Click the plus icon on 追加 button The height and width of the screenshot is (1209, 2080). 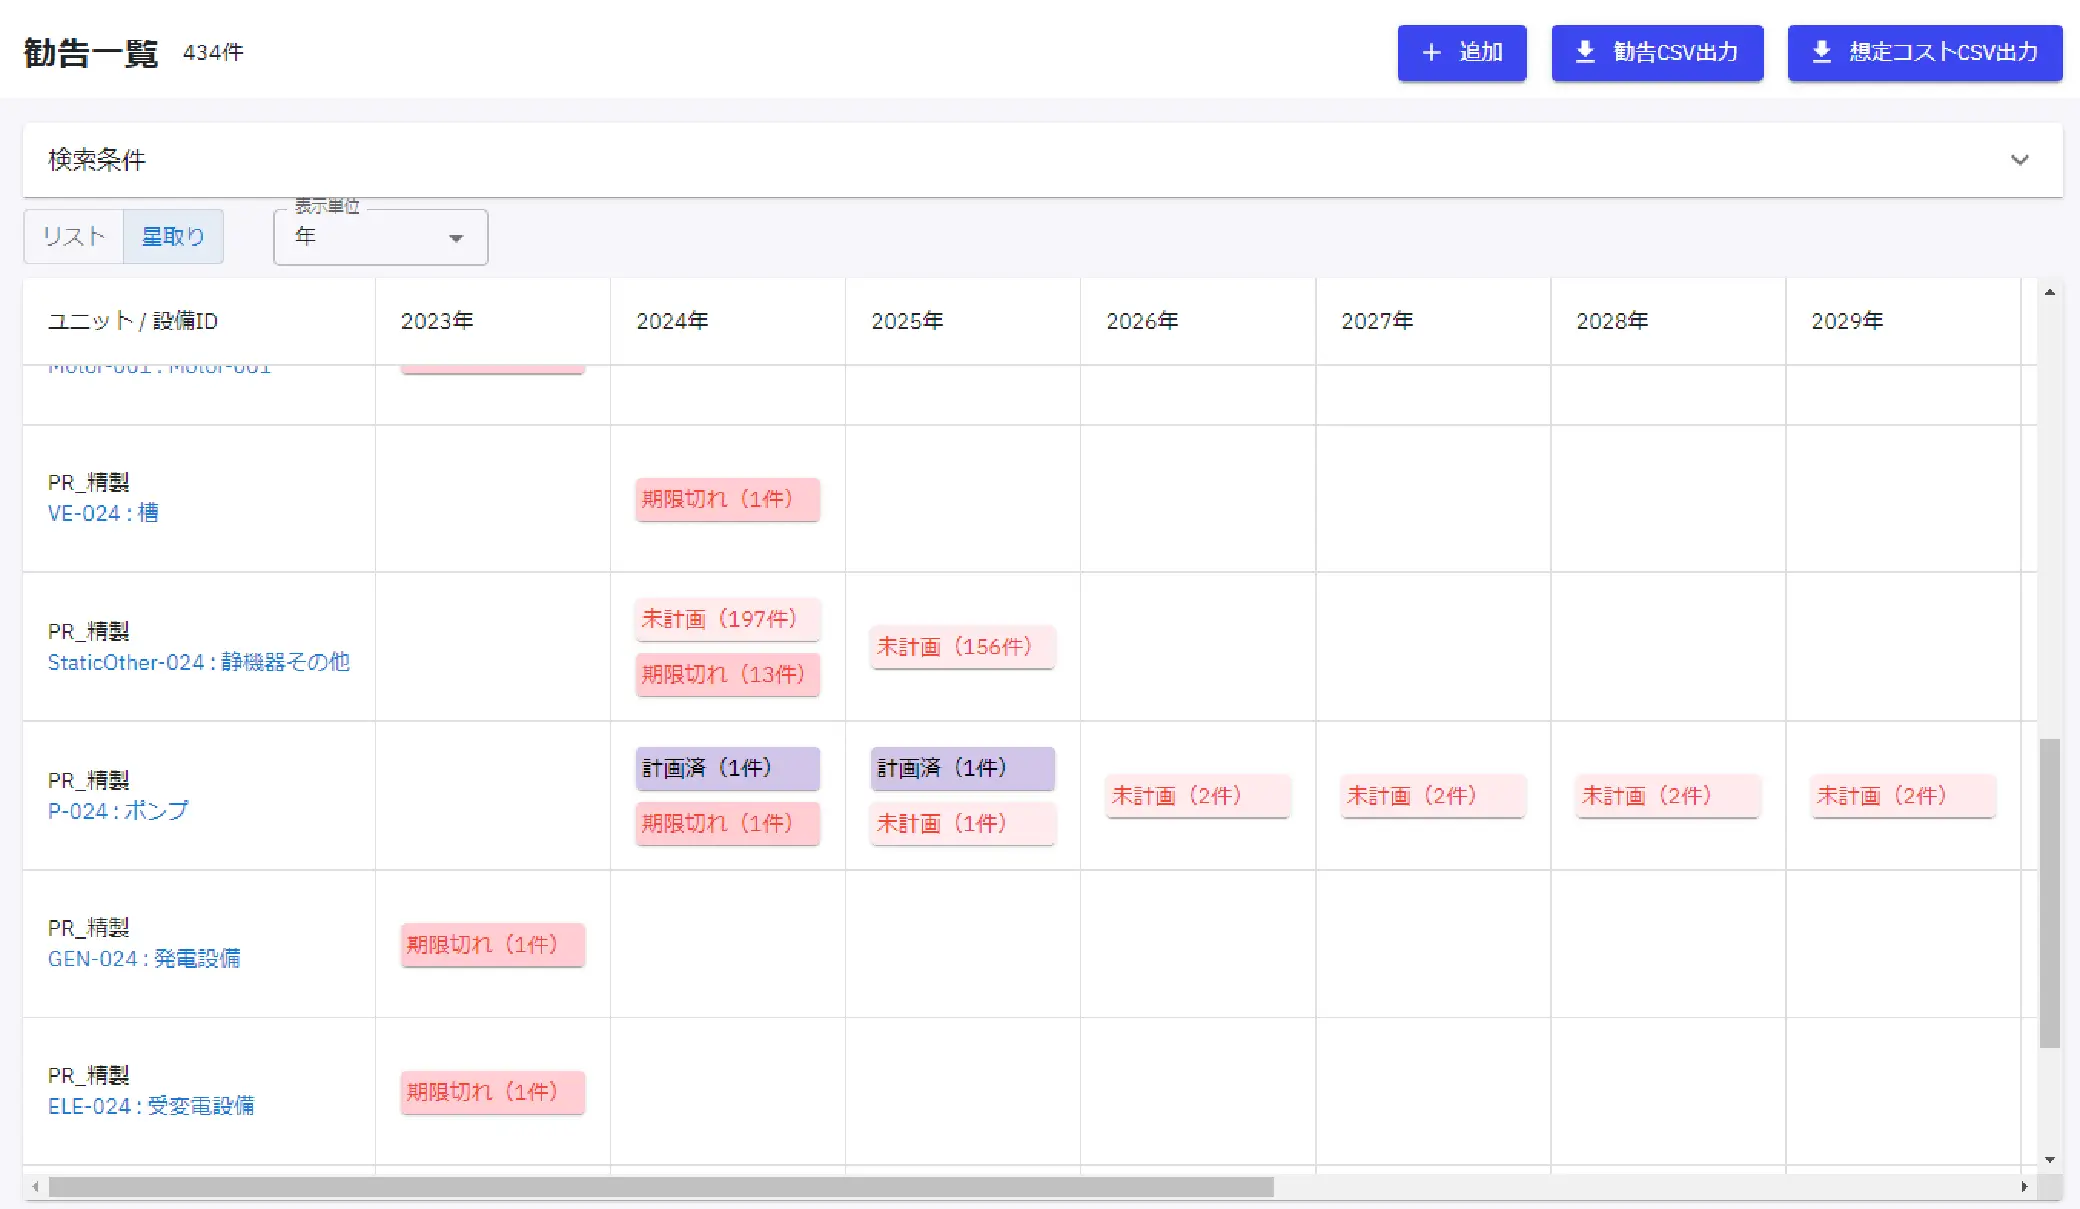(x=1431, y=53)
